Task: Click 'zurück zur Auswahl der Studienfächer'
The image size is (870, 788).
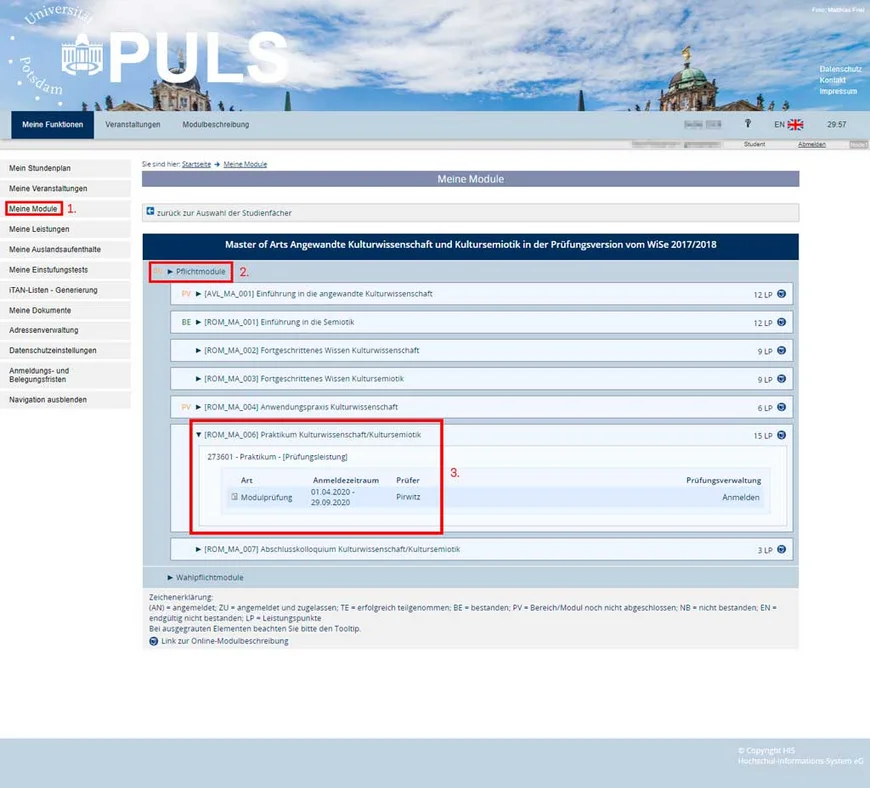Action: (224, 213)
